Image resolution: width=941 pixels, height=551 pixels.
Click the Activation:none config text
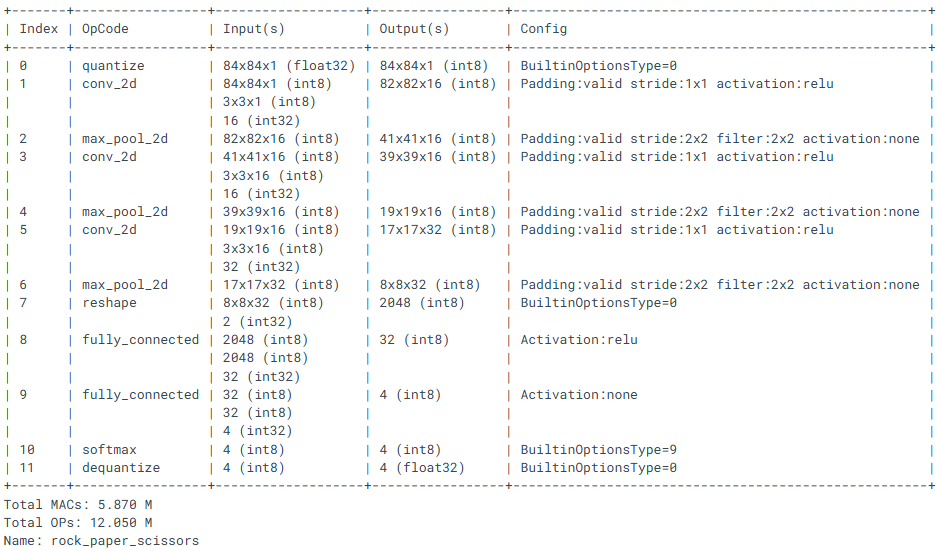click(x=578, y=395)
